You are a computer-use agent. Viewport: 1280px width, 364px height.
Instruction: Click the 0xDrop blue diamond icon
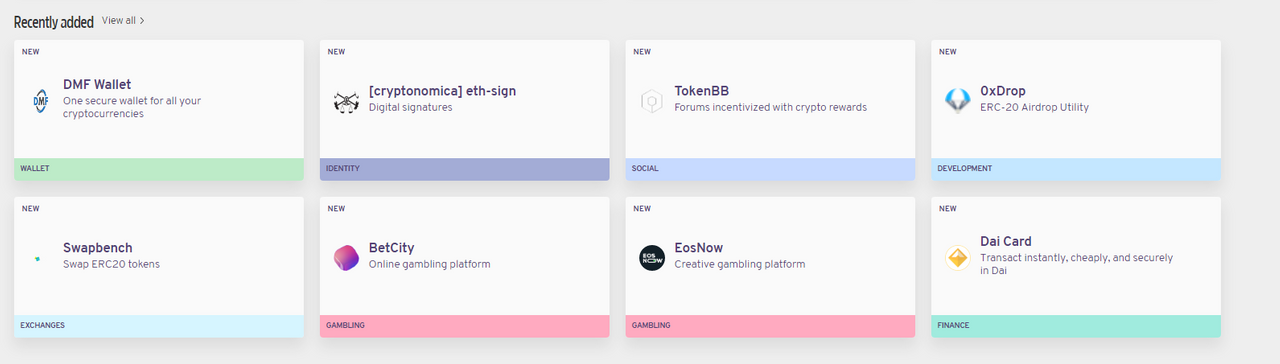point(958,101)
